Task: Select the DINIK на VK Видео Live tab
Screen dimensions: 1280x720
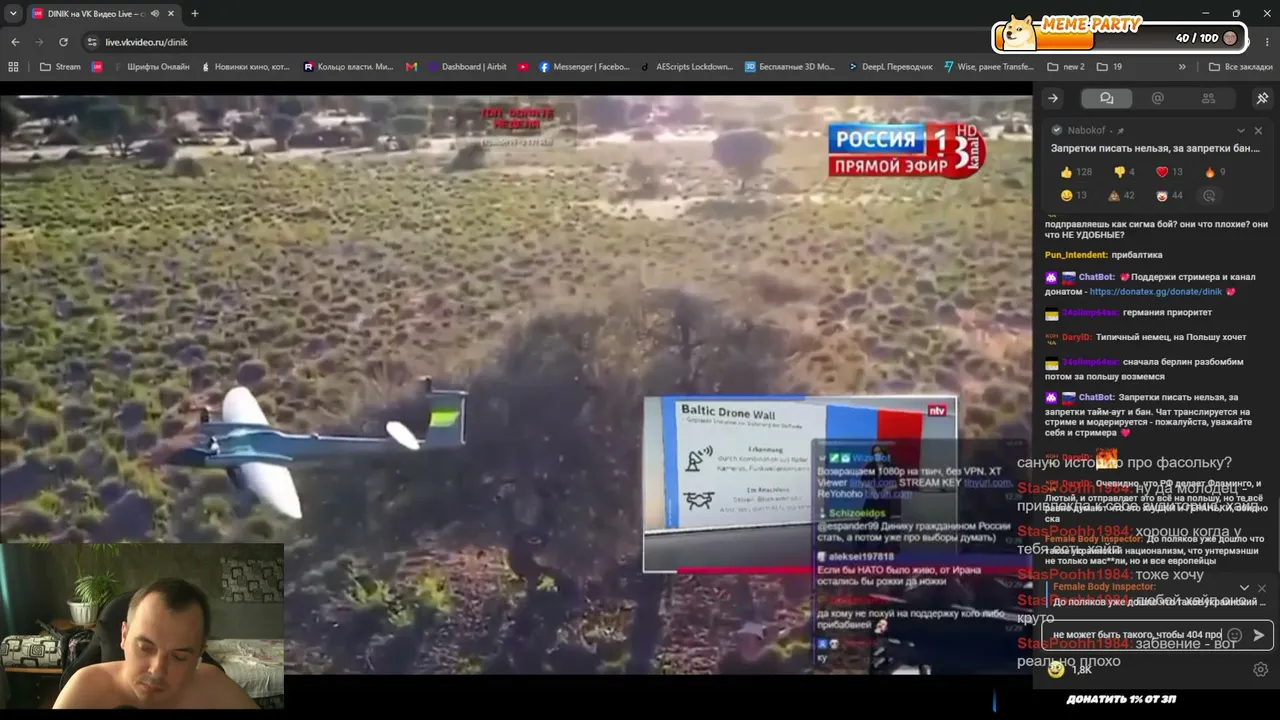Action: (102, 14)
